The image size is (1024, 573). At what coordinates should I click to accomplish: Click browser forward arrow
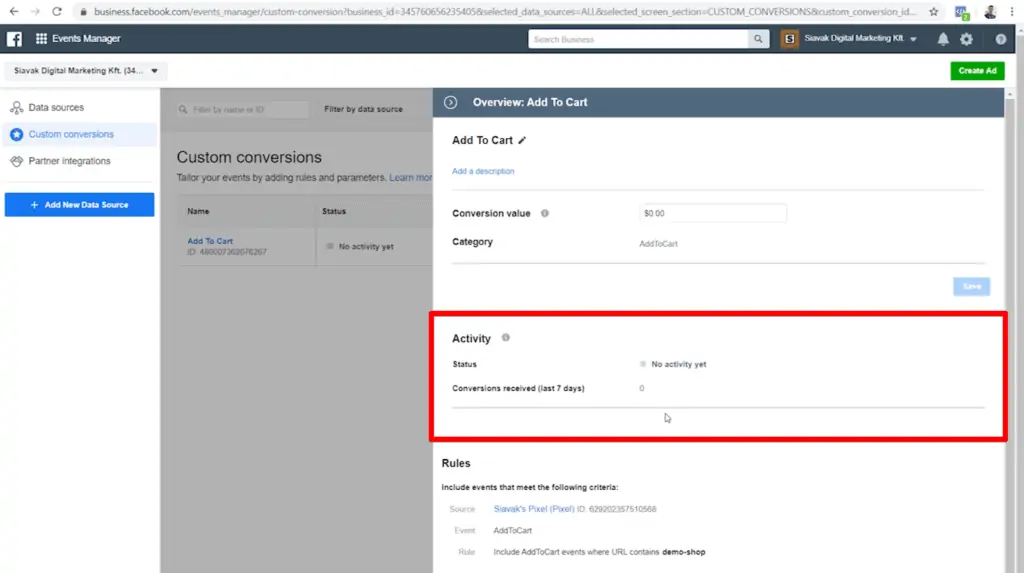coord(35,12)
